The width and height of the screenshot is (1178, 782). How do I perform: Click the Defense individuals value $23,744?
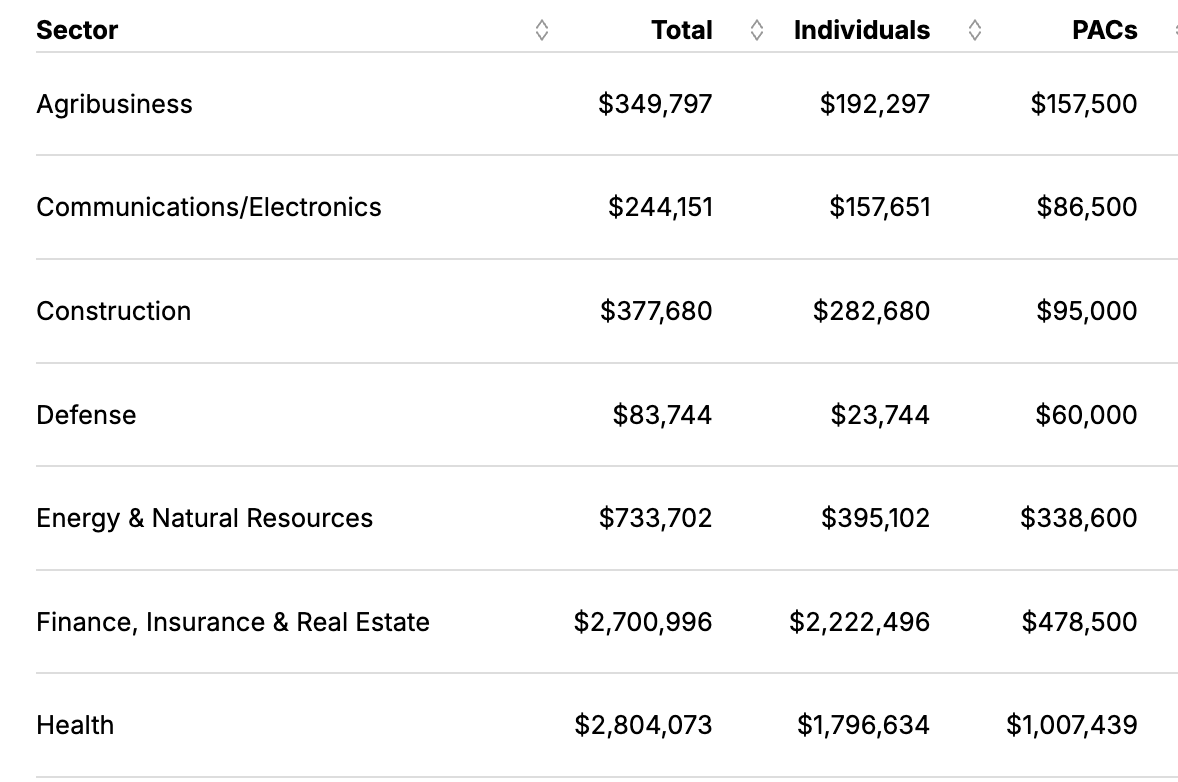click(x=879, y=415)
